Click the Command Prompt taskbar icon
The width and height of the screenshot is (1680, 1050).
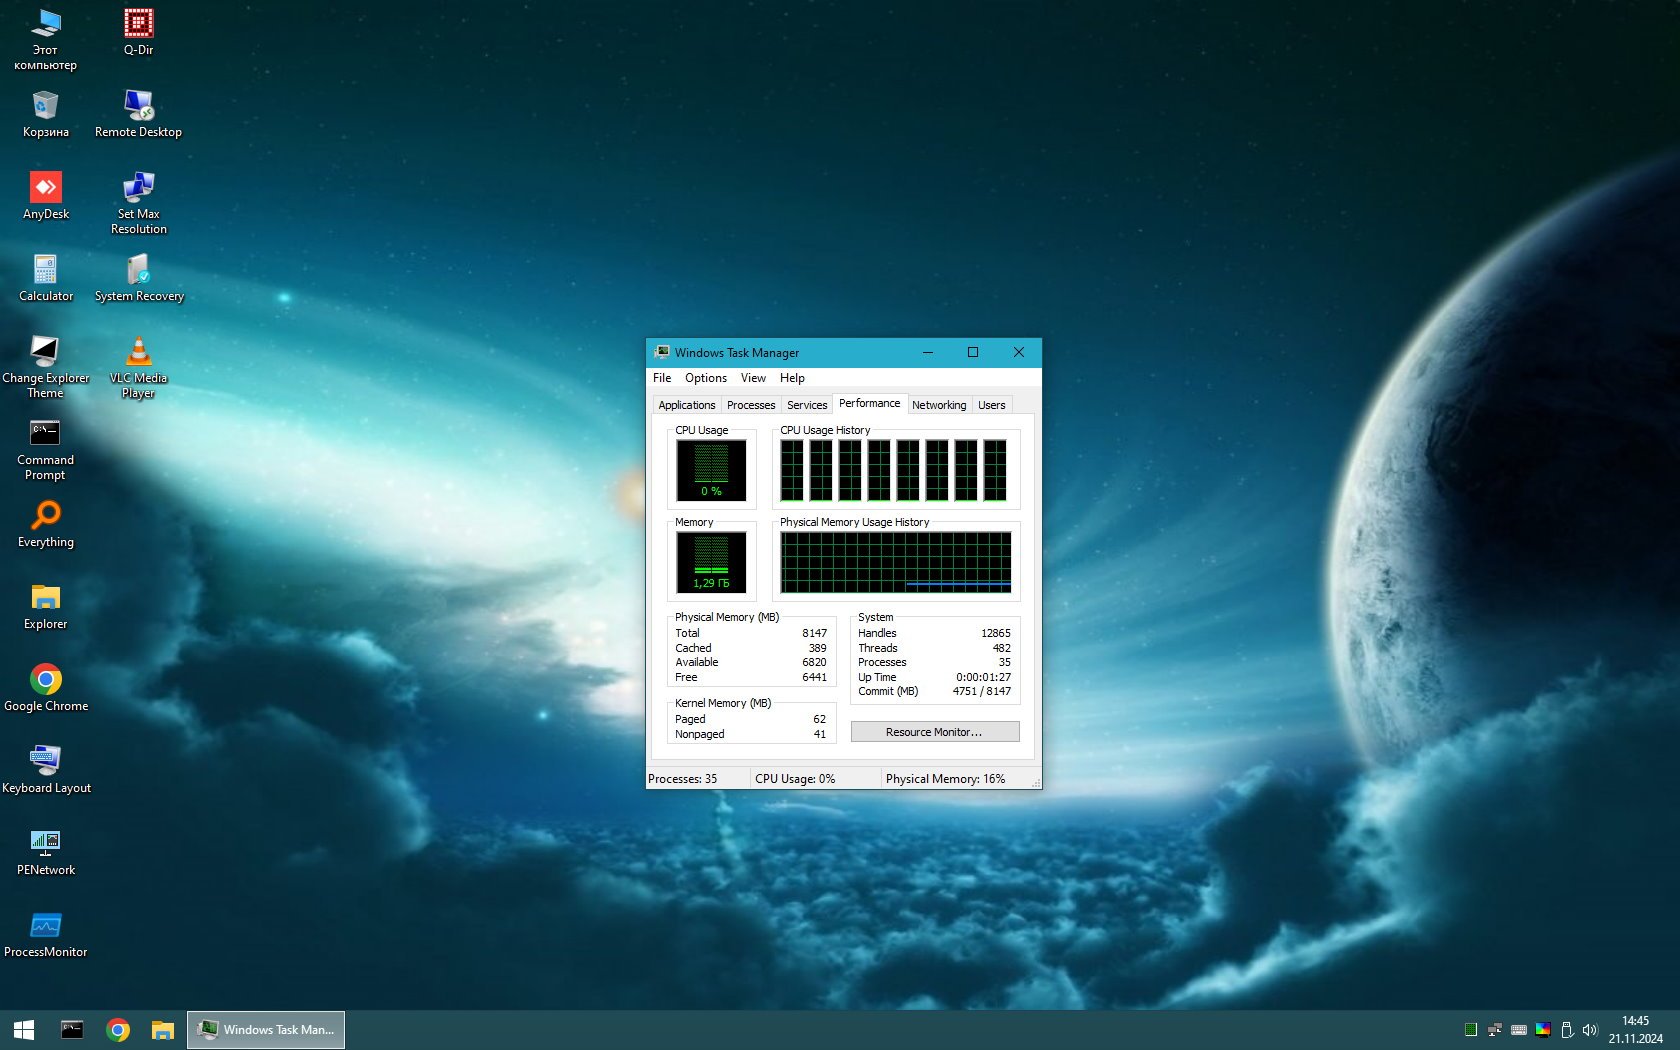click(x=72, y=1030)
